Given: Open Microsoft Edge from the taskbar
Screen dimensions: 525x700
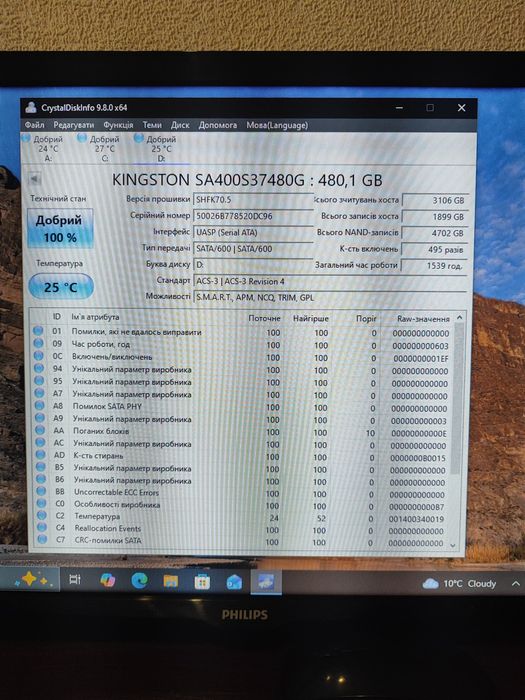Looking at the screenshot, I should (140, 580).
